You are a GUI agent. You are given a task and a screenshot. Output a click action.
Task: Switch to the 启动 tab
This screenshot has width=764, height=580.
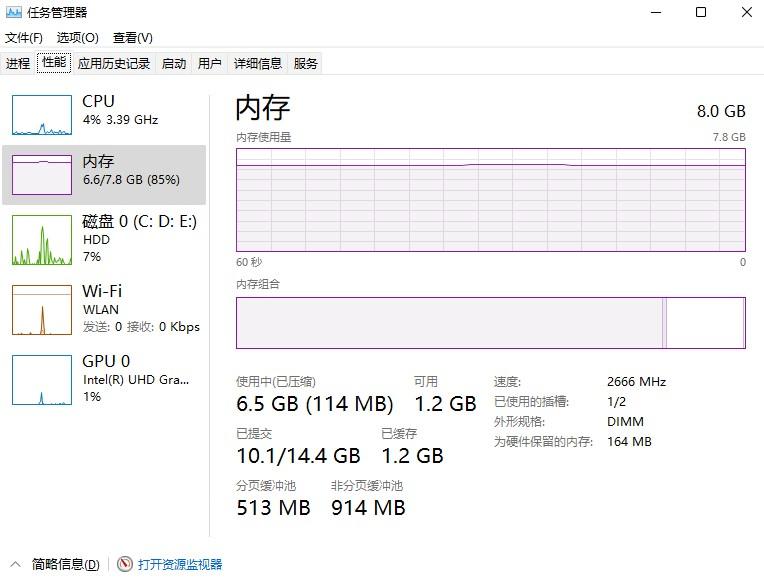coord(173,63)
